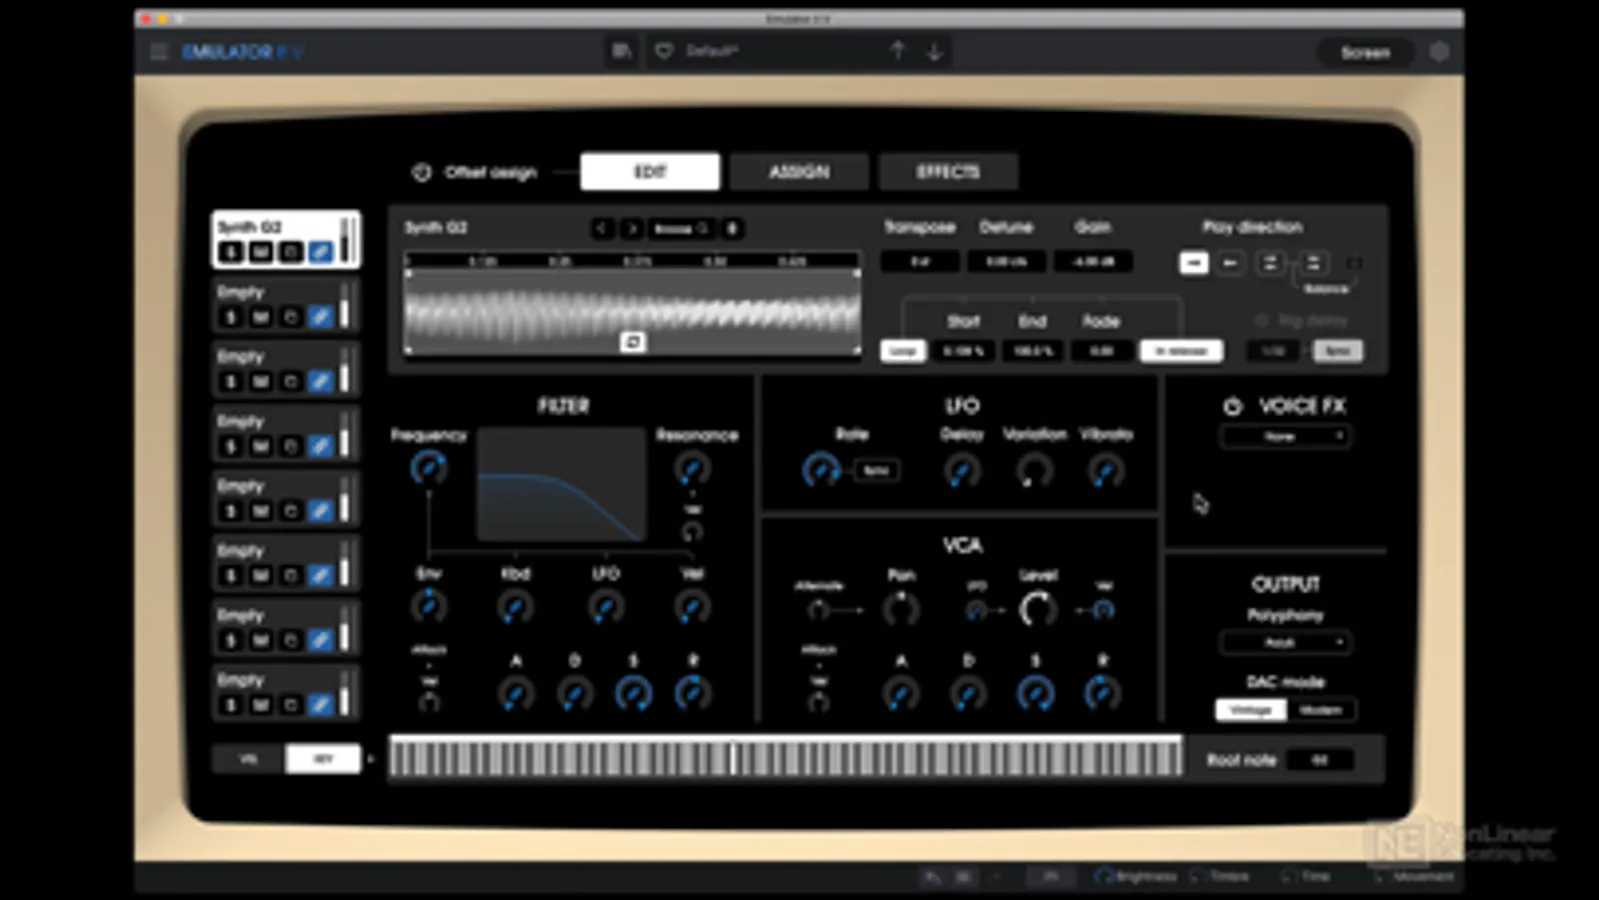Select Modern DAC mode
This screenshot has height=900, width=1599.
[1320, 710]
